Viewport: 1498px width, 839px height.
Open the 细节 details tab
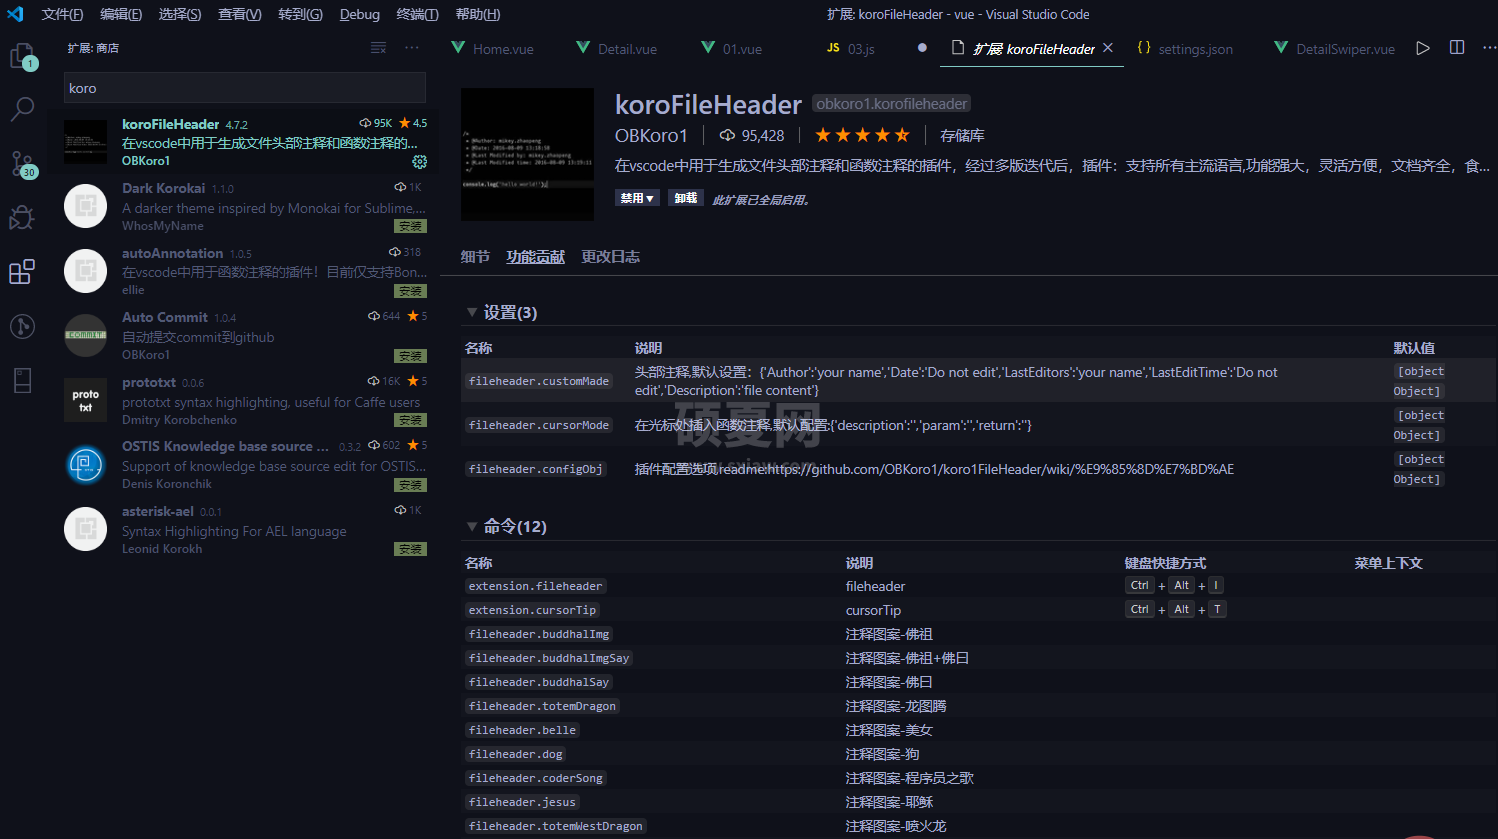click(x=475, y=257)
